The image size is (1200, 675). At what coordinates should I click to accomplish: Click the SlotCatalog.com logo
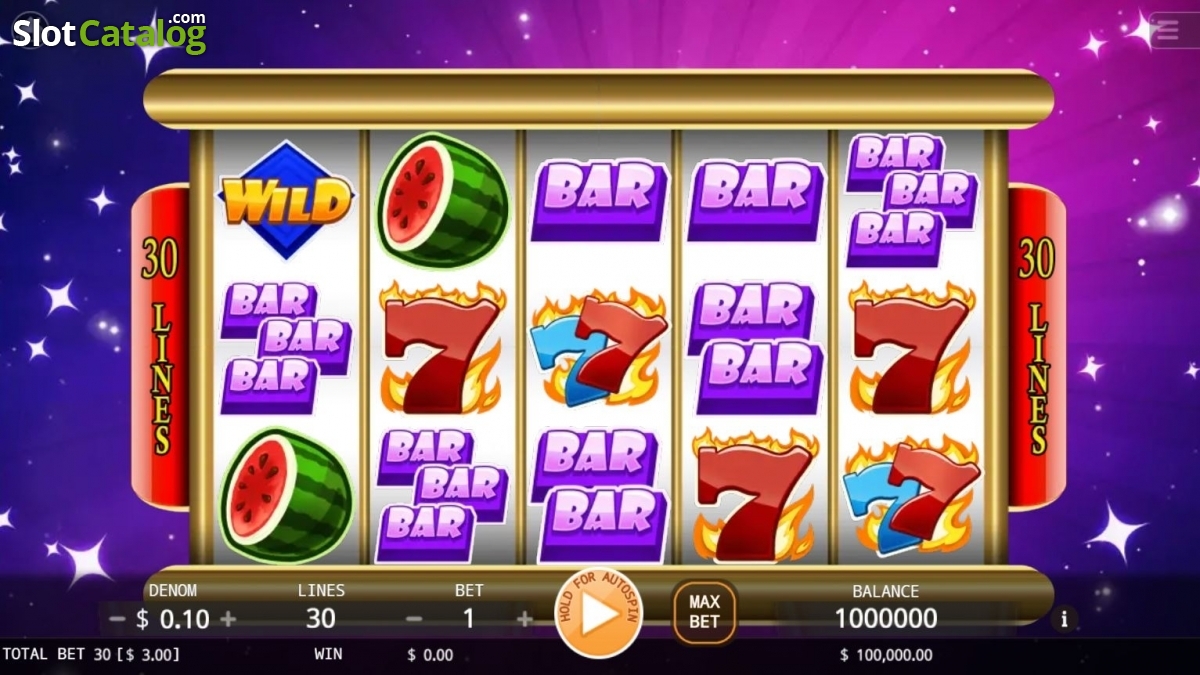click(109, 32)
